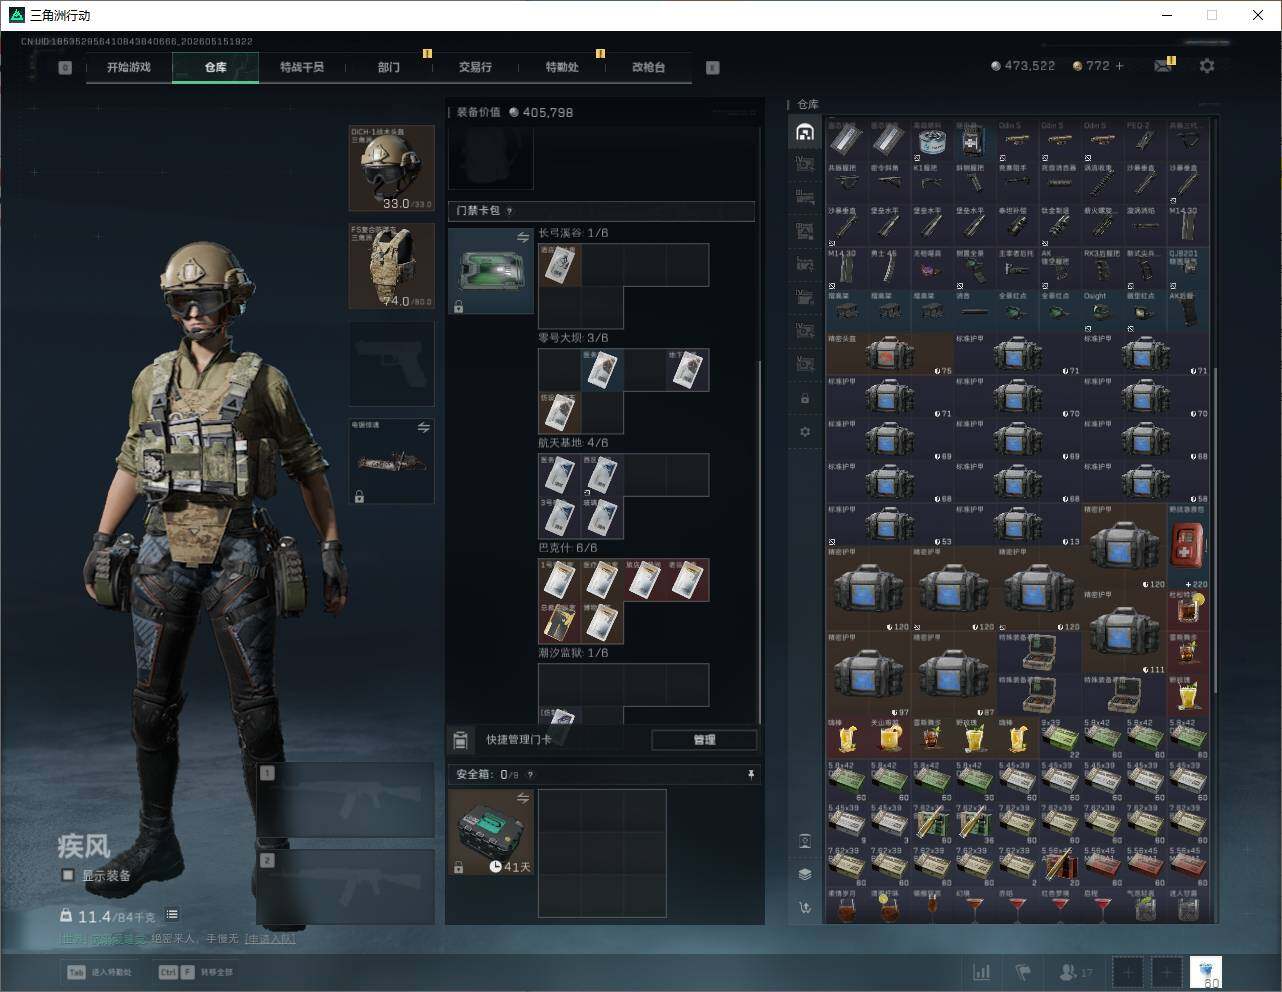Select the green key card case
This screenshot has height=992, width=1282.
(x=490, y=271)
